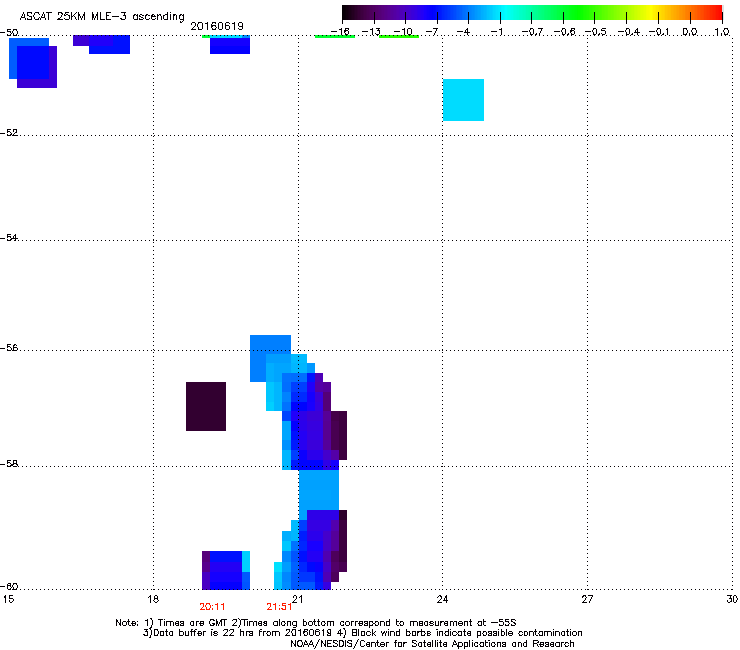The width and height of the screenshot is (740, 650).
Task: Click the green section of color scale
Action: coord(580,12)
